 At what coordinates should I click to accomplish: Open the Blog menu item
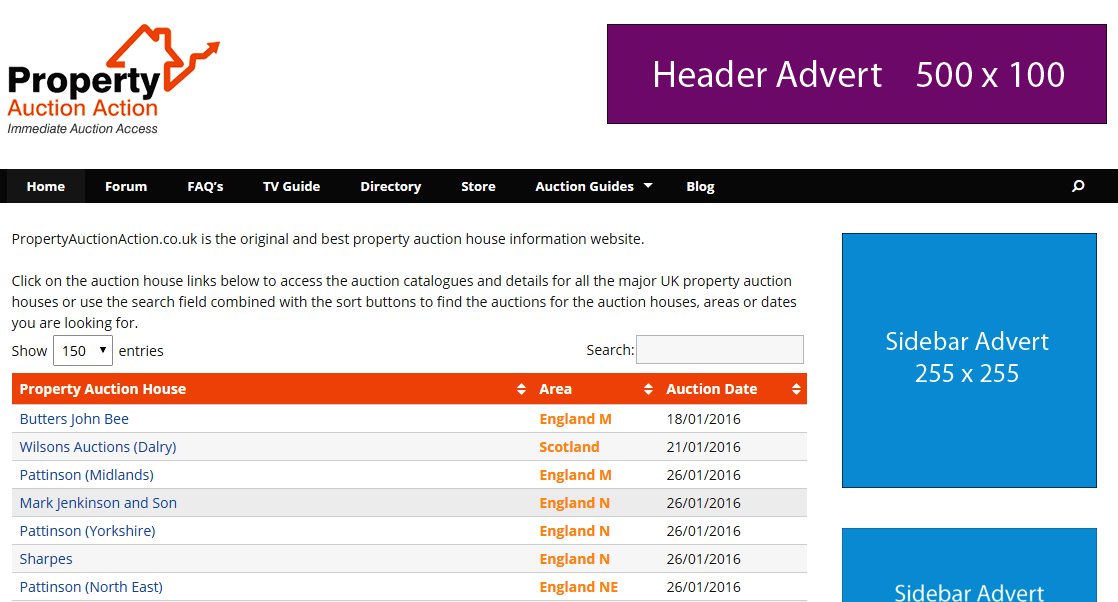point(700,186)
